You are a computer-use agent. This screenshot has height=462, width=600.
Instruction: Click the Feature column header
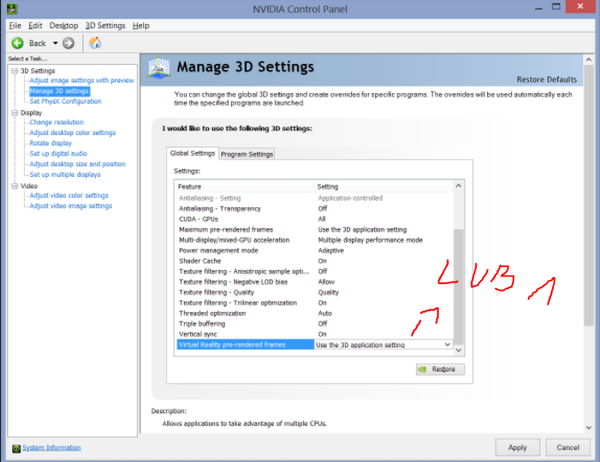245,186
